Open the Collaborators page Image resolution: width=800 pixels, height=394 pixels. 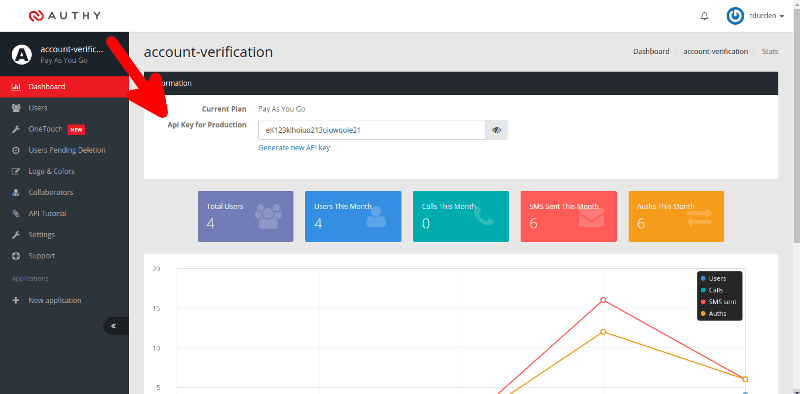click(x=64, y=192)
